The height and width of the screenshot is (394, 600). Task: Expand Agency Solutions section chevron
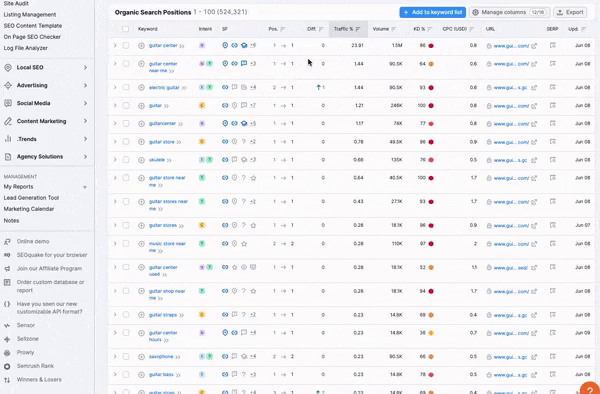click(x=85, y=156)
